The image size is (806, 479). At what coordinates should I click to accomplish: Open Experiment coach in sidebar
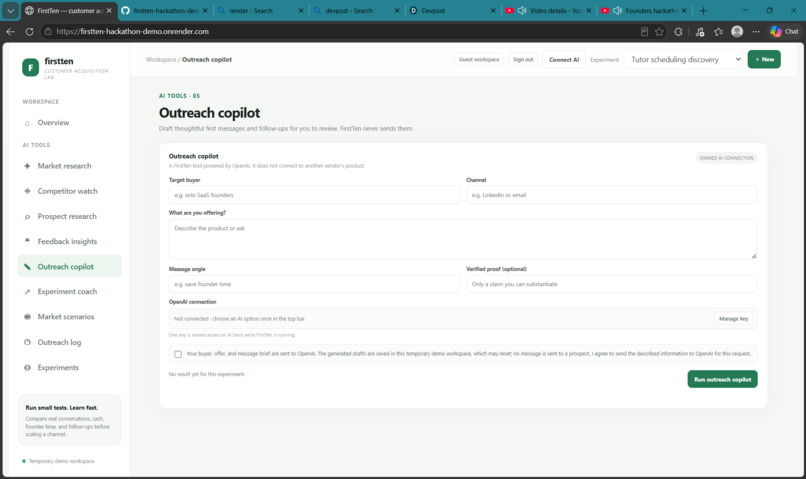click(x=67, y=291)
